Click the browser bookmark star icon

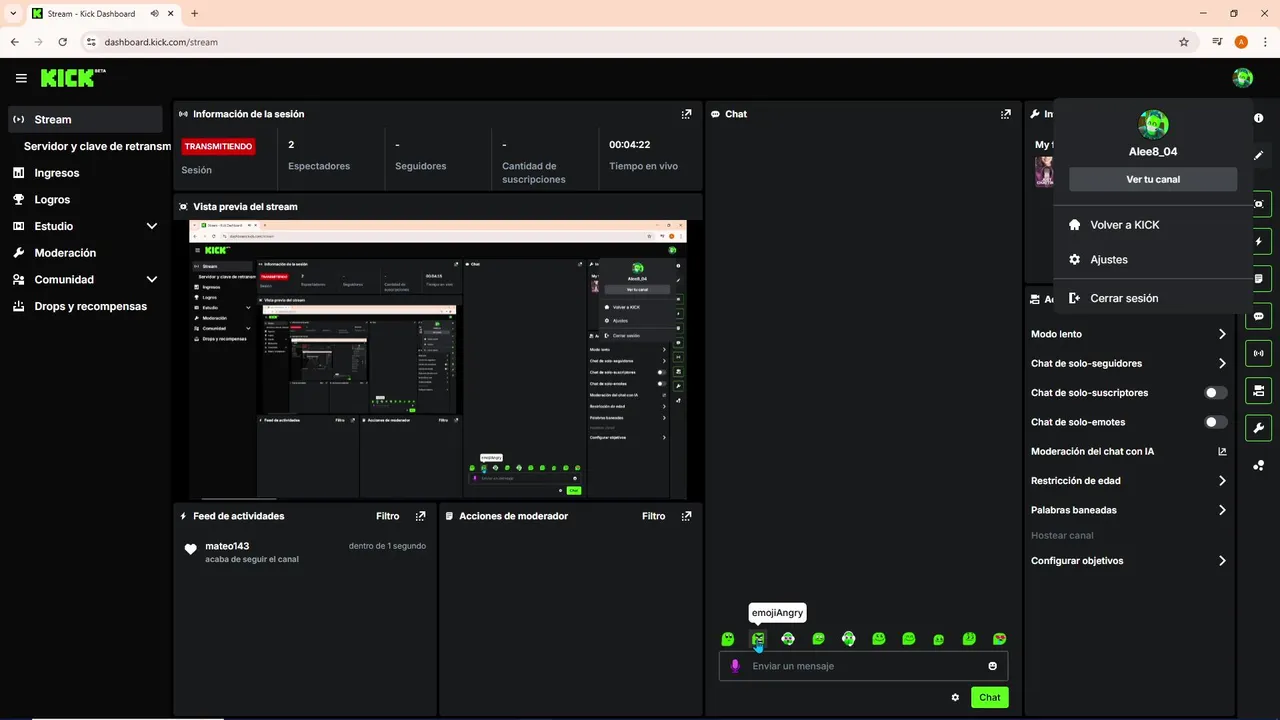coord(1184,42)
